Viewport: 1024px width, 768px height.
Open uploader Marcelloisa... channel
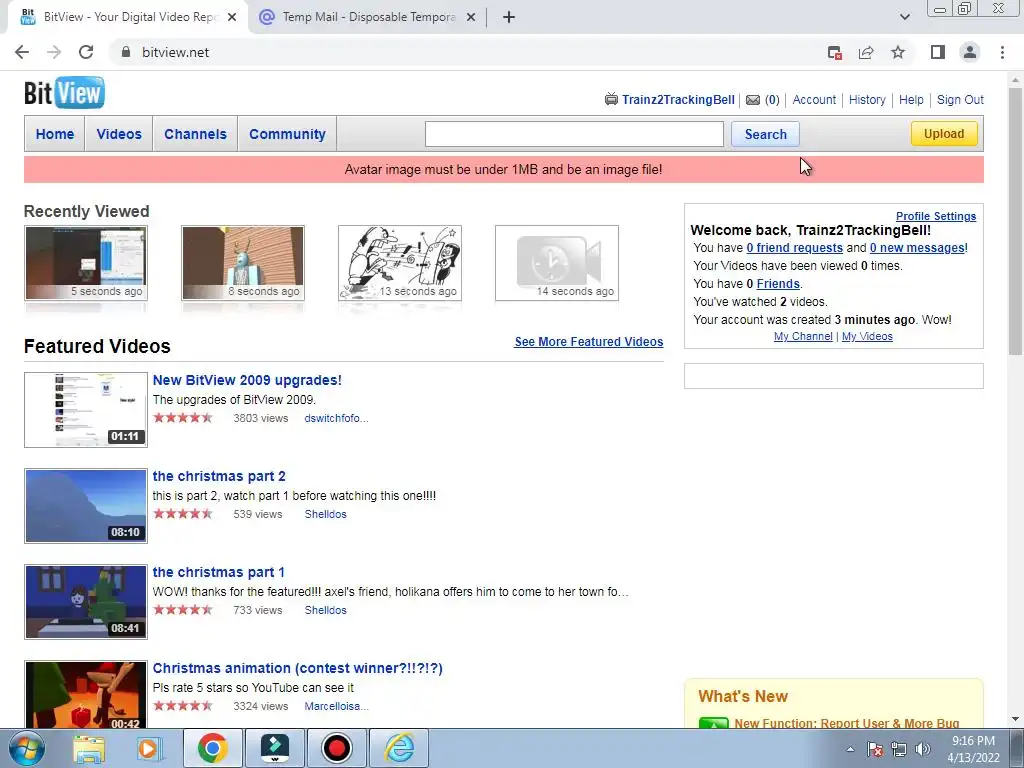point(336,706)
